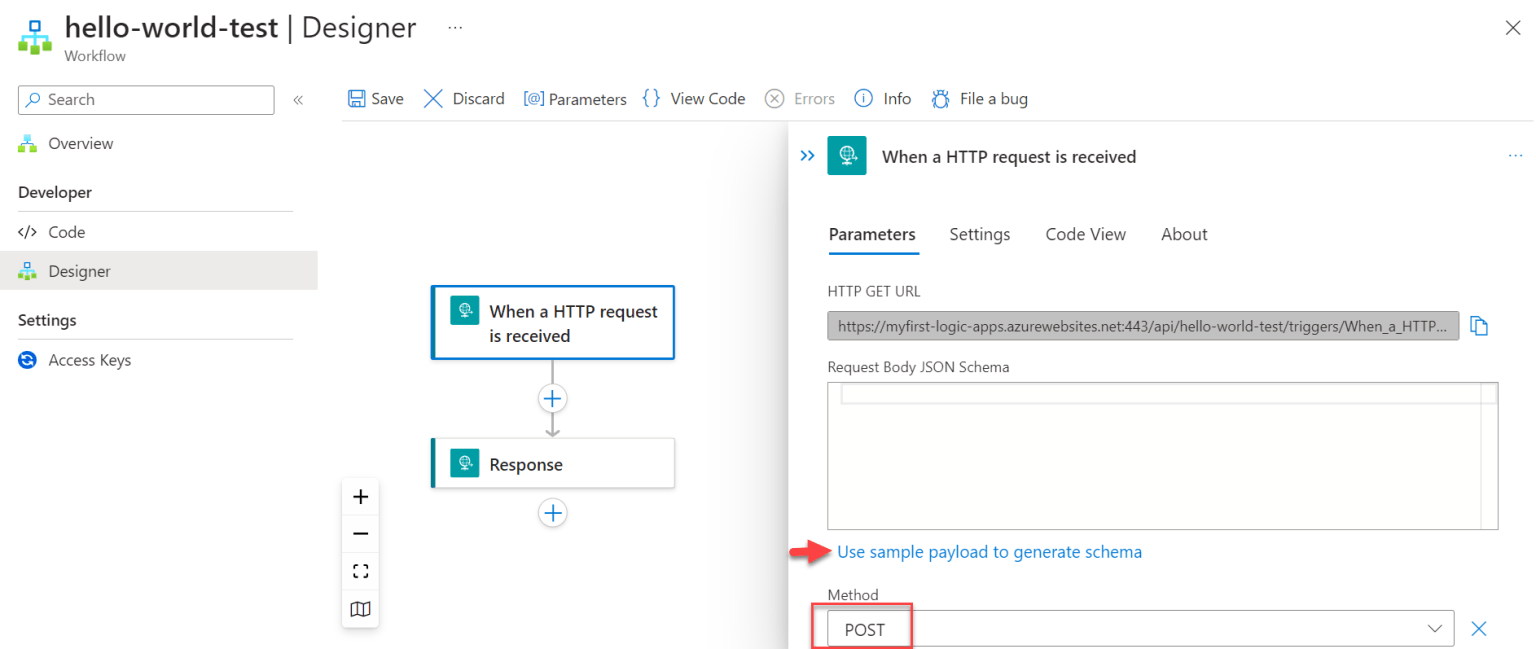
Task: Collapse the left navigation sidebar
Action: [297, 100]
